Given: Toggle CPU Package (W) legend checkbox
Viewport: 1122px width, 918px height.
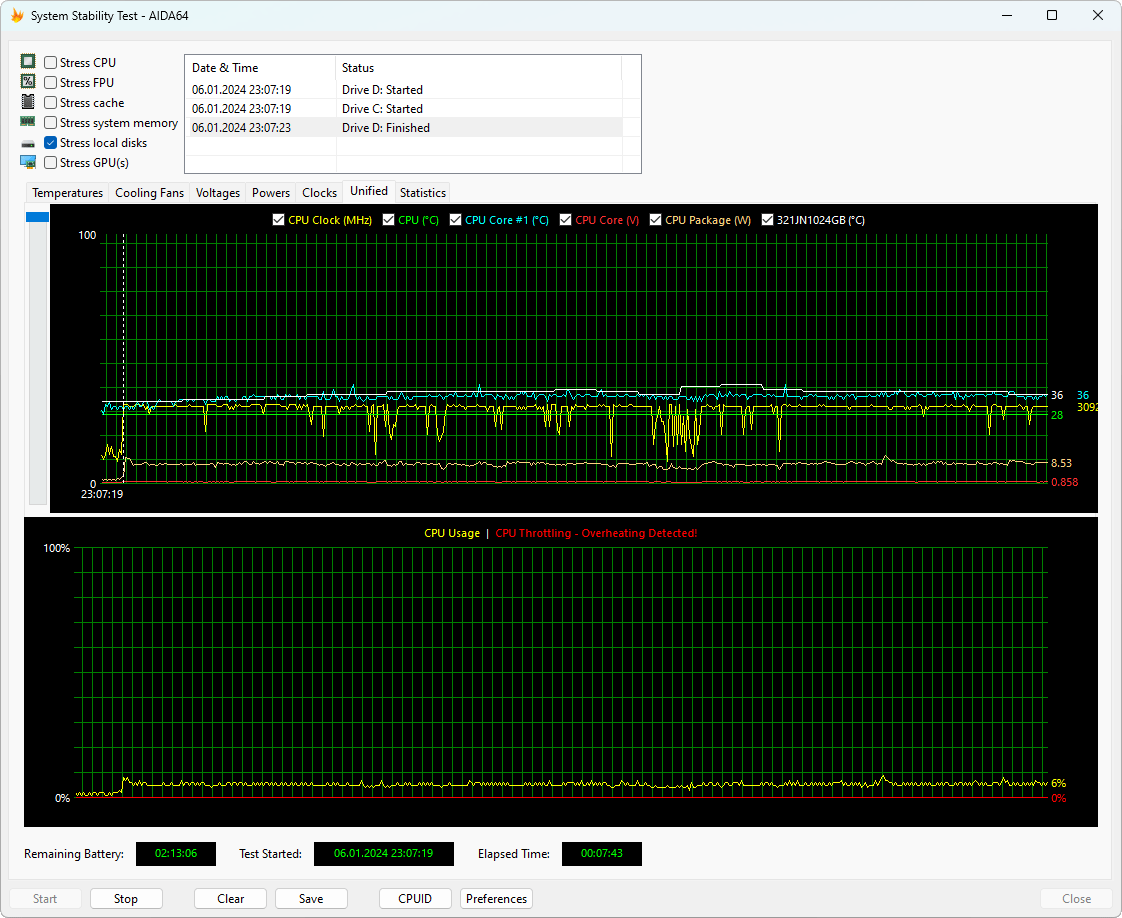Looking at the screenshot, I should [x=656, y=220].
